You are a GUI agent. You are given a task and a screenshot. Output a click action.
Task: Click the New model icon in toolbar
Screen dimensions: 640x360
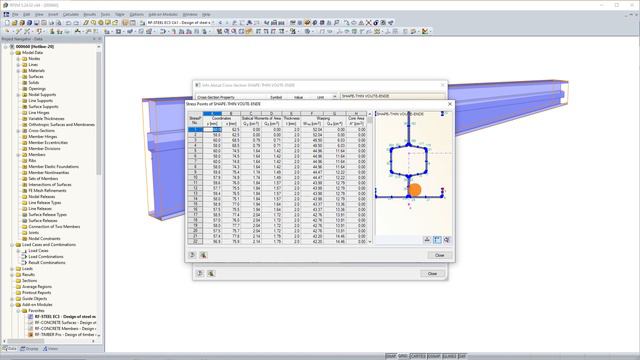point(7,23)
